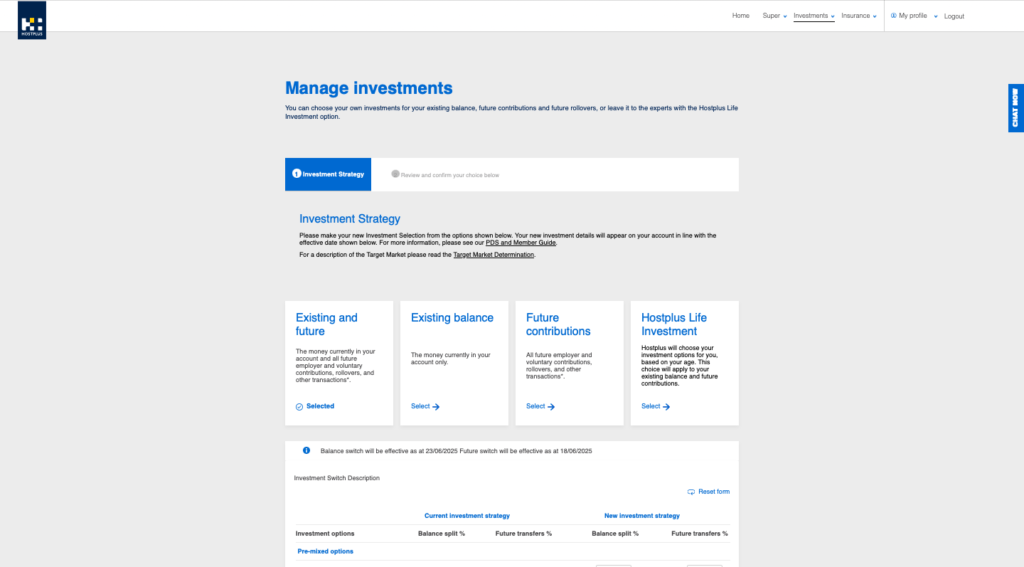Screen dimensions: 1024x567
Task: Select the Review and confirm step
Action: (x=449, y=175)
